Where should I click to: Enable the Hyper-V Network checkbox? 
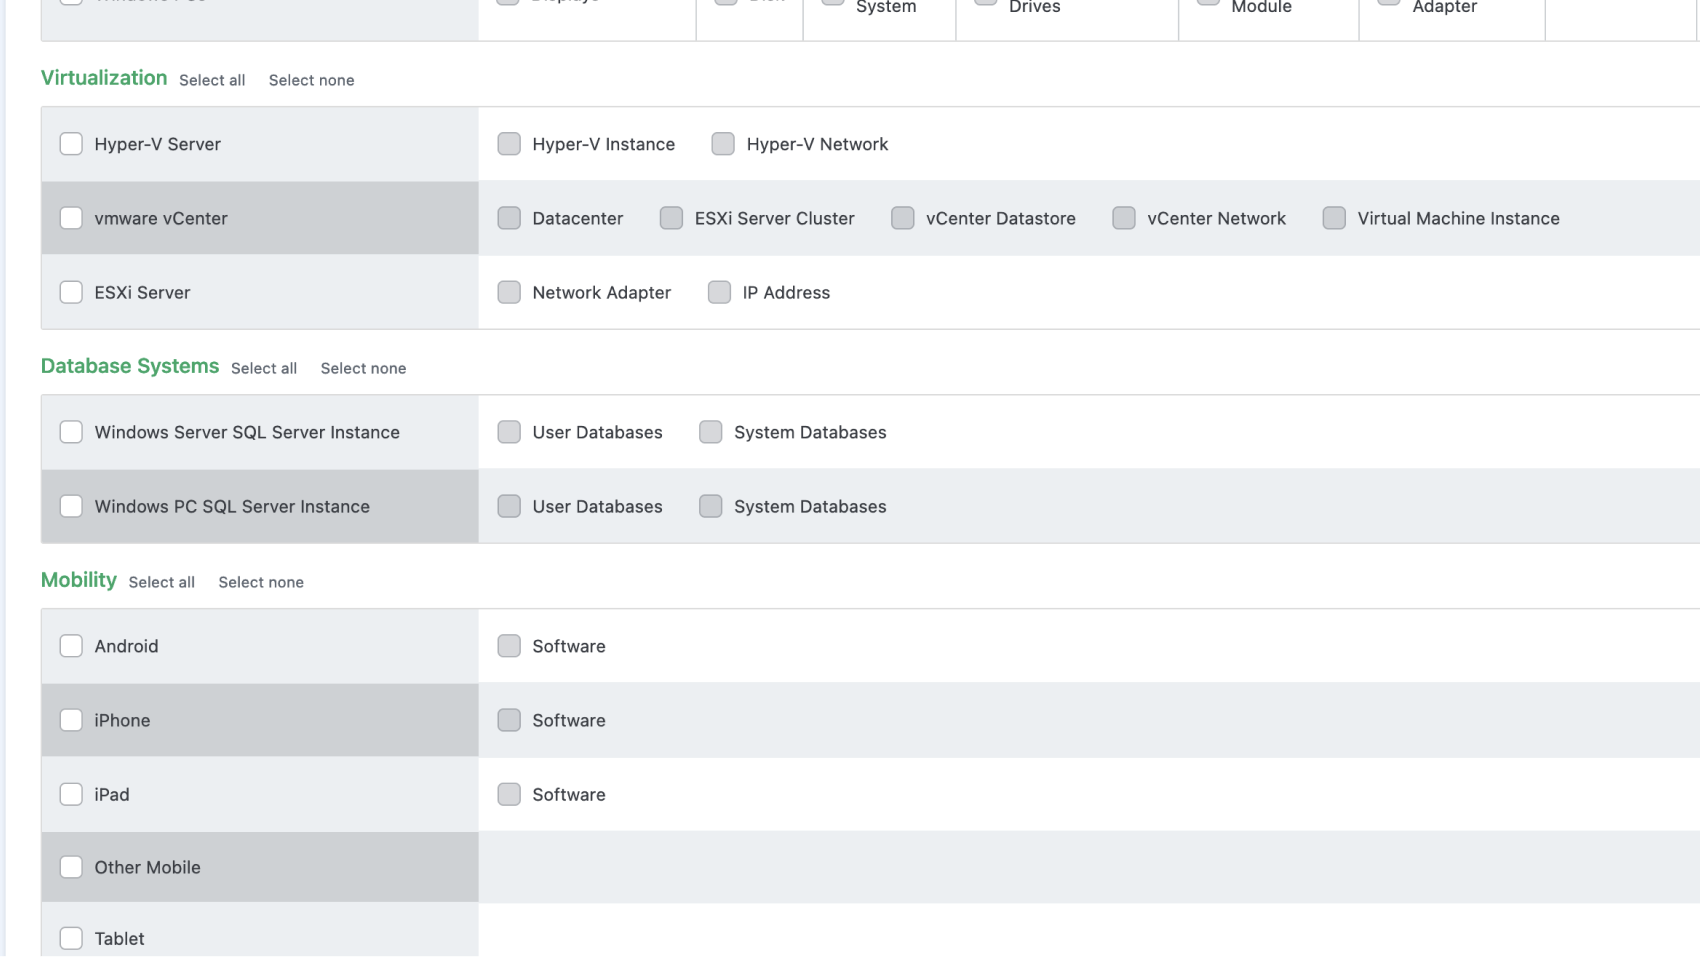pyautogui.click(x=723, y=144)
